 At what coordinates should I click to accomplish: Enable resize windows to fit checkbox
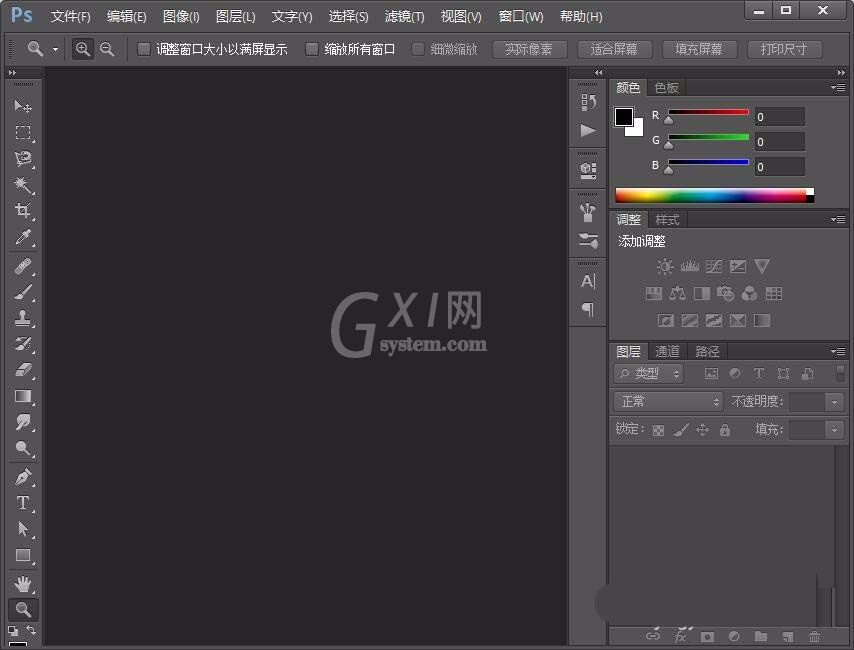pos(144,49)
